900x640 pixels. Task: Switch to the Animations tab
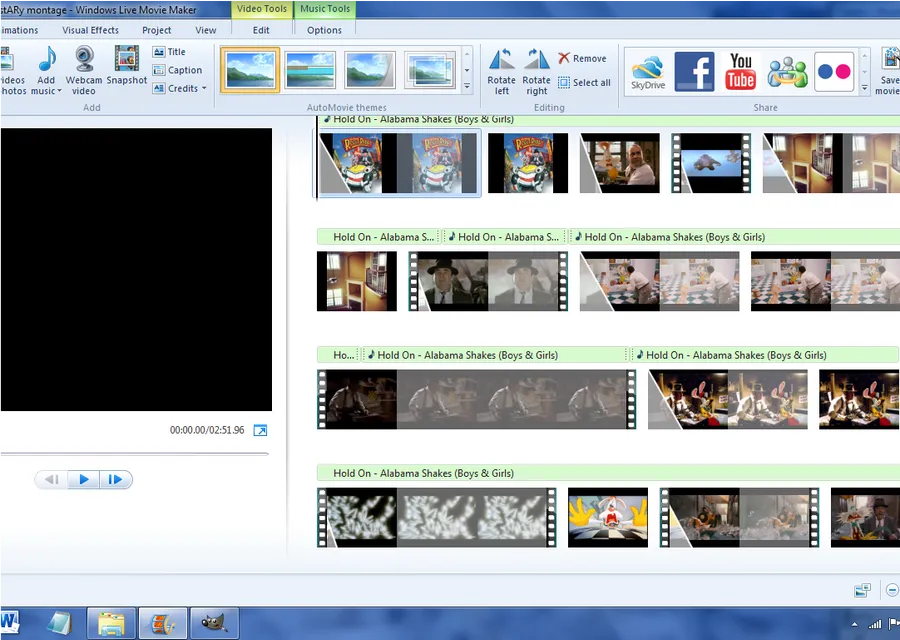pos(20,30)
